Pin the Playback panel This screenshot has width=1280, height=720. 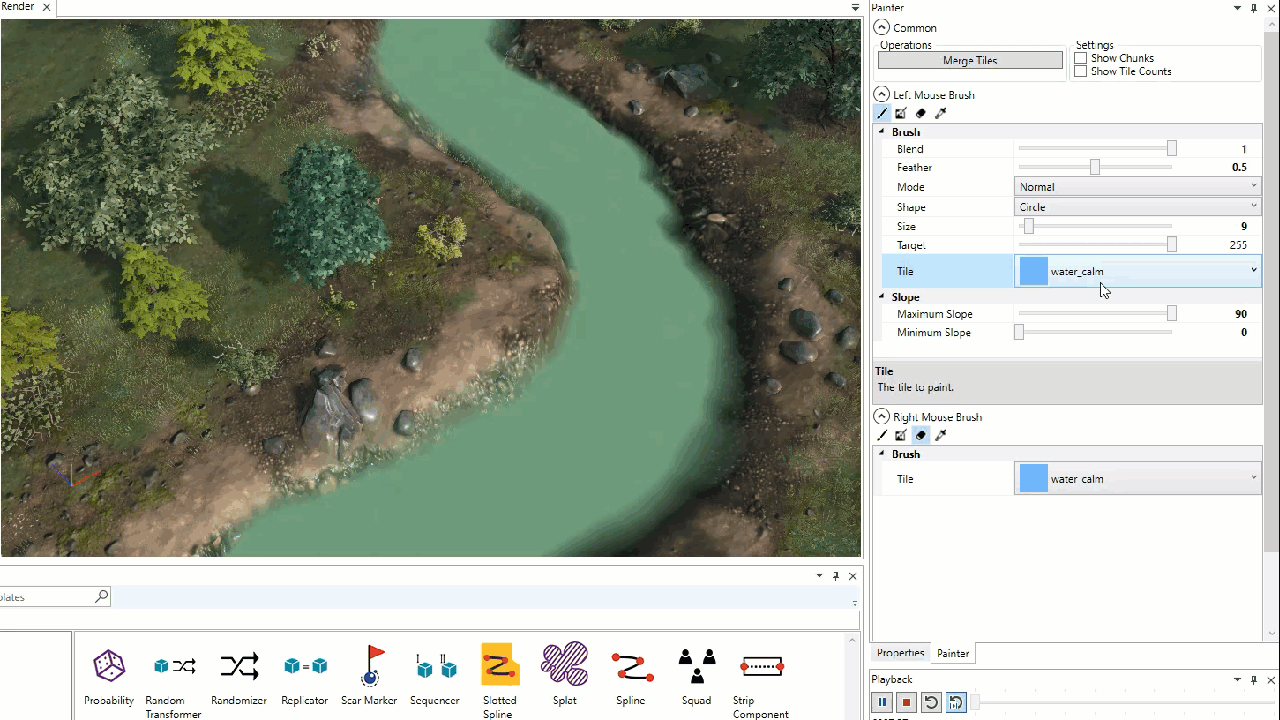[1254, 680]
